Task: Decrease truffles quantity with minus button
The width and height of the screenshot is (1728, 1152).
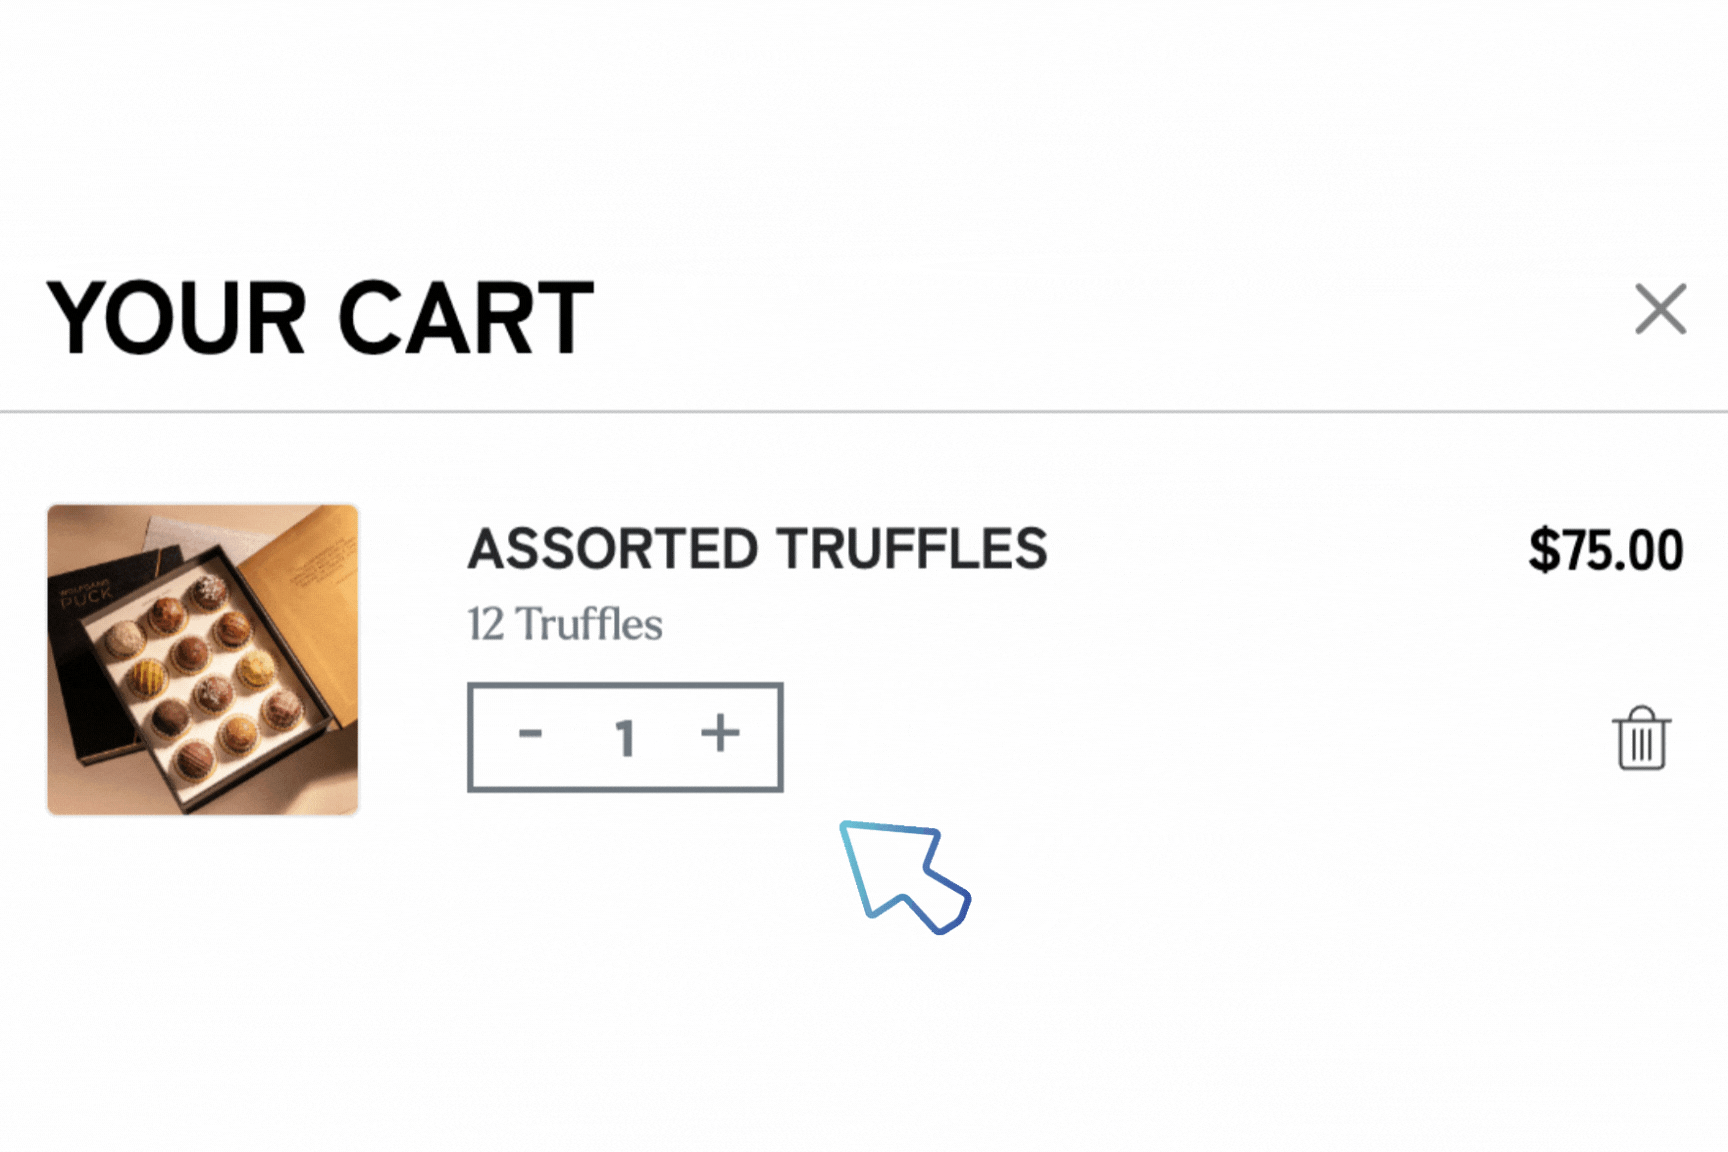Action: pyautogui.click(x=530, y=734)
